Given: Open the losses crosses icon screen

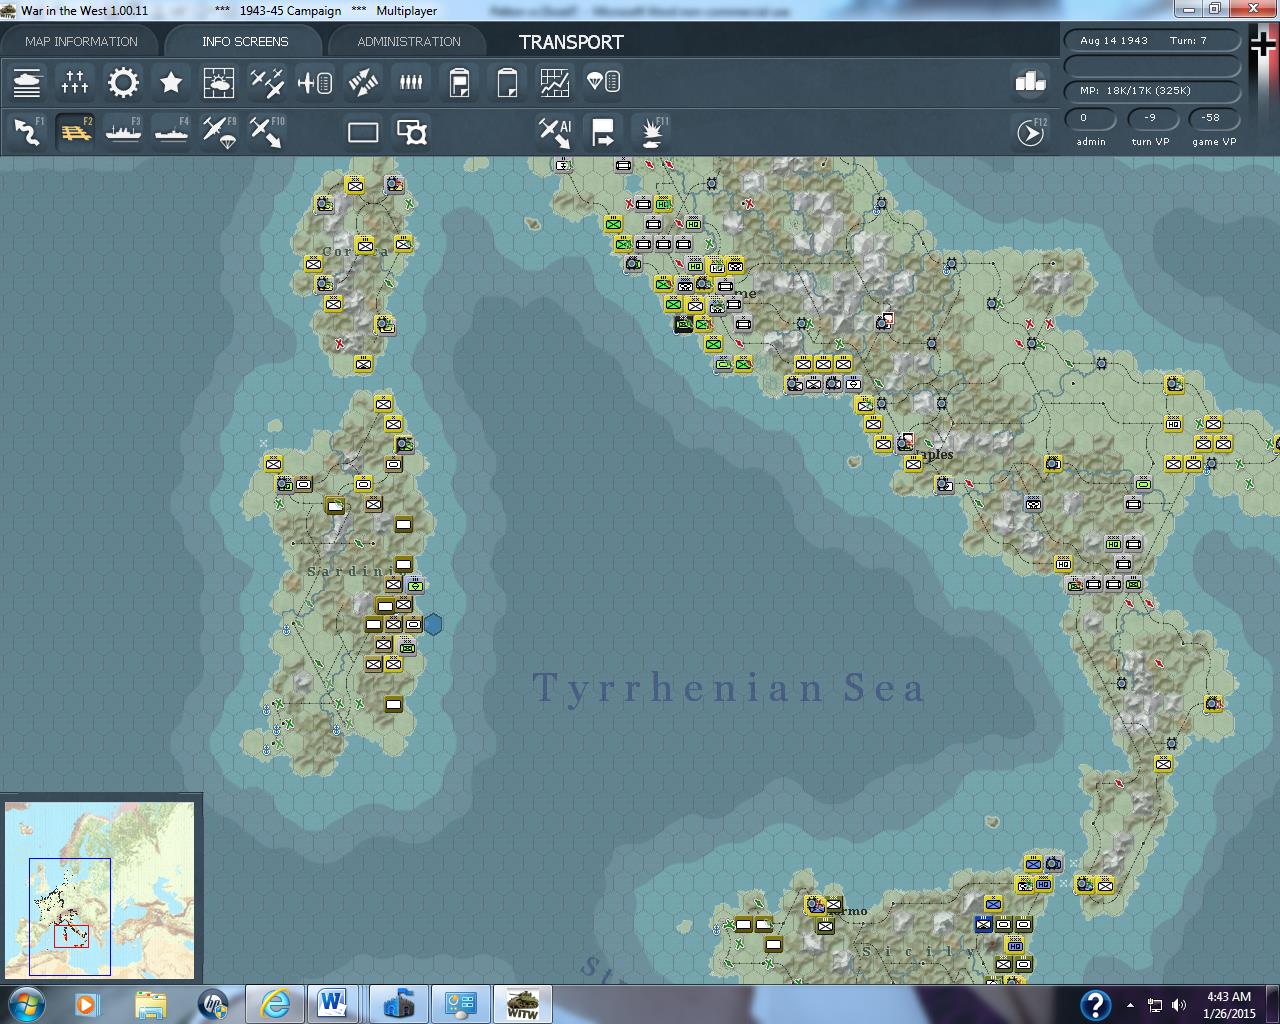Looking at the screenshot, I should pyautogui.click(x=75, y=82).
